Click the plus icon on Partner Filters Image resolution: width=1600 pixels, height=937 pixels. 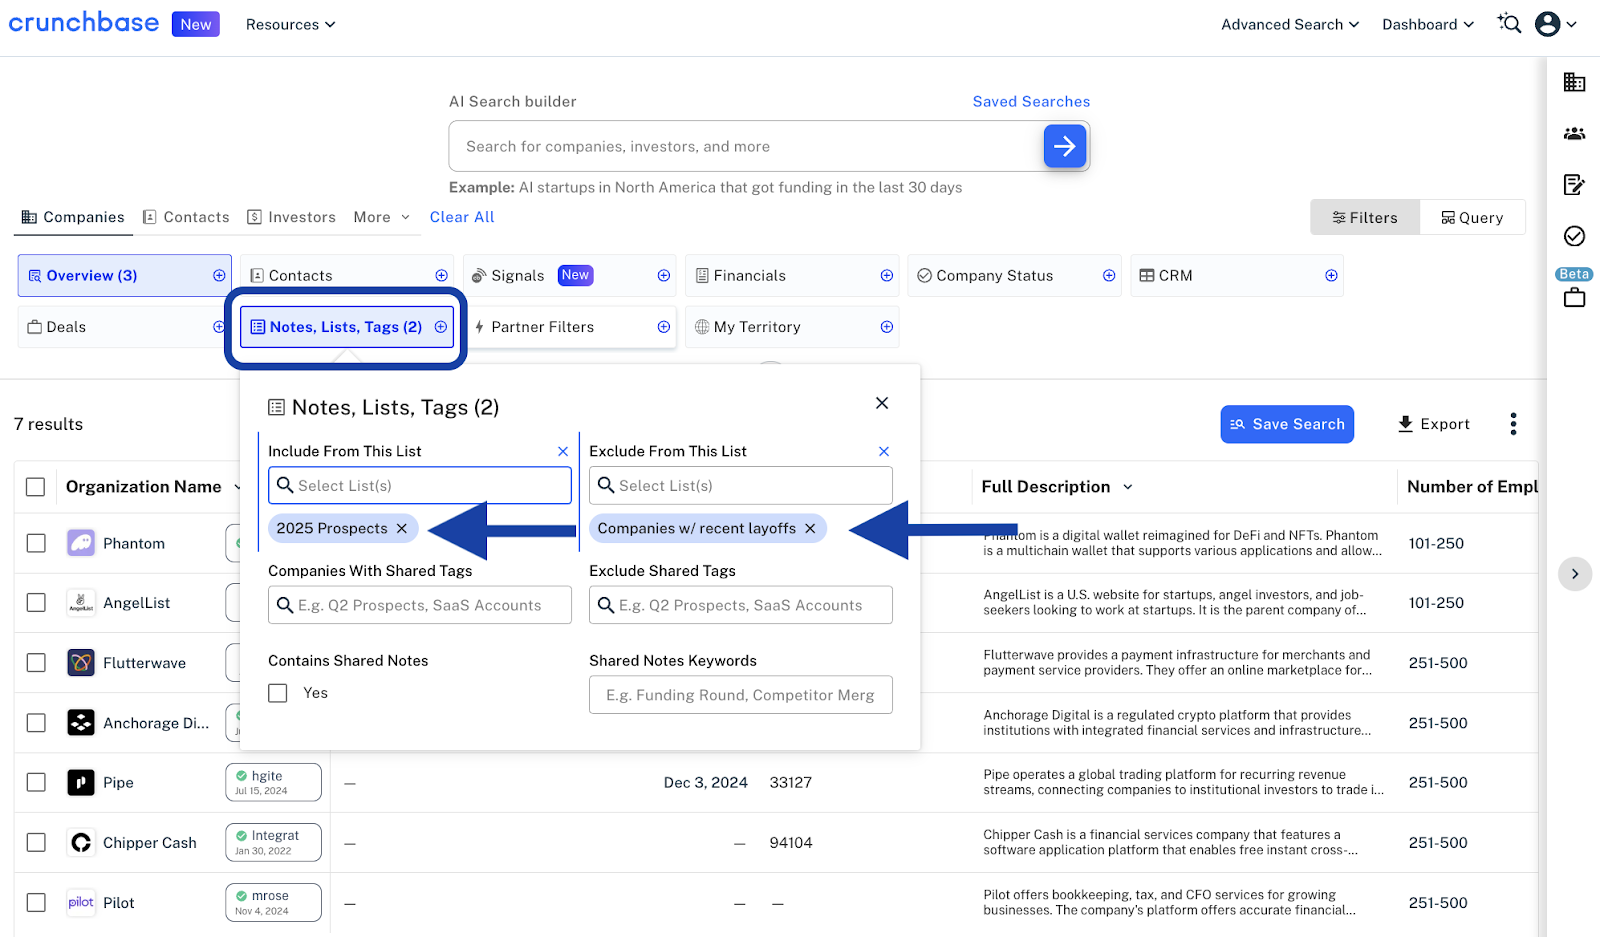click(x=664, y=327)
